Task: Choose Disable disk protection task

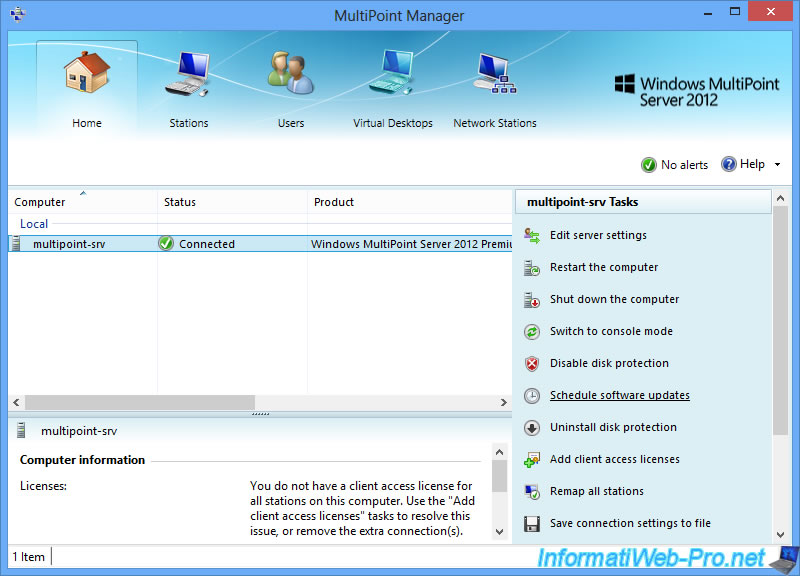Action: click(609, 363)
